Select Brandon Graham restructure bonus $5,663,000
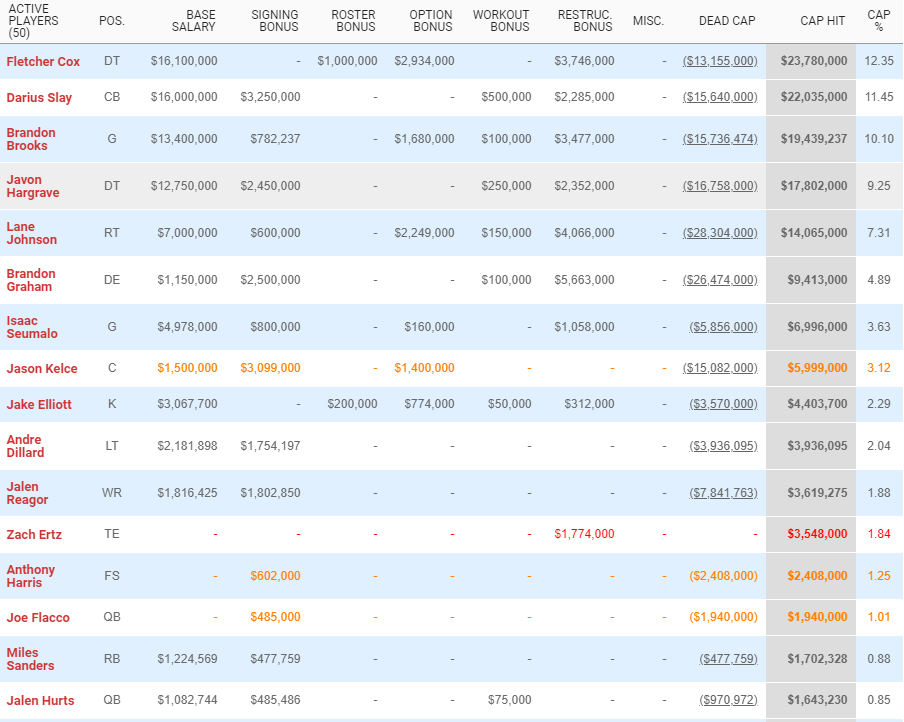The image size is (904, 722). [585, 280]
